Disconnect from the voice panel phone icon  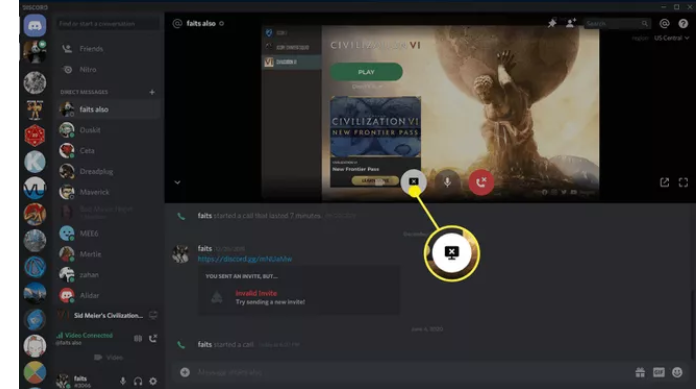(153, 339)
